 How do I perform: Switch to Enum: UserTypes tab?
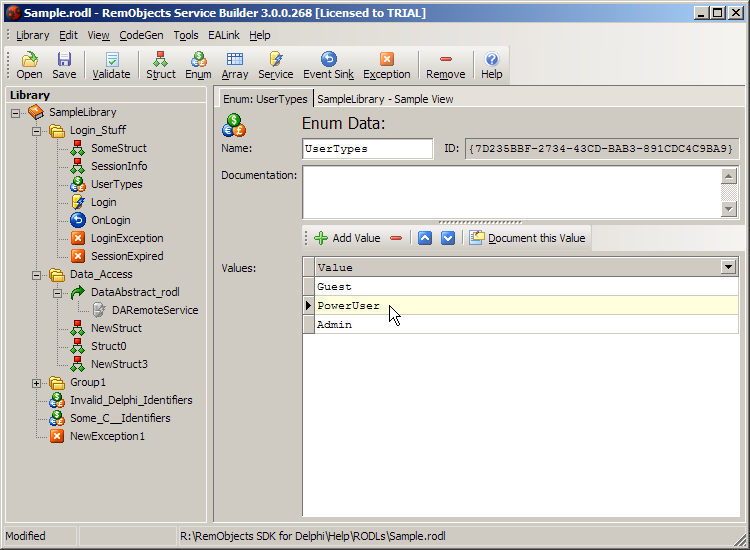pos(265,99)
